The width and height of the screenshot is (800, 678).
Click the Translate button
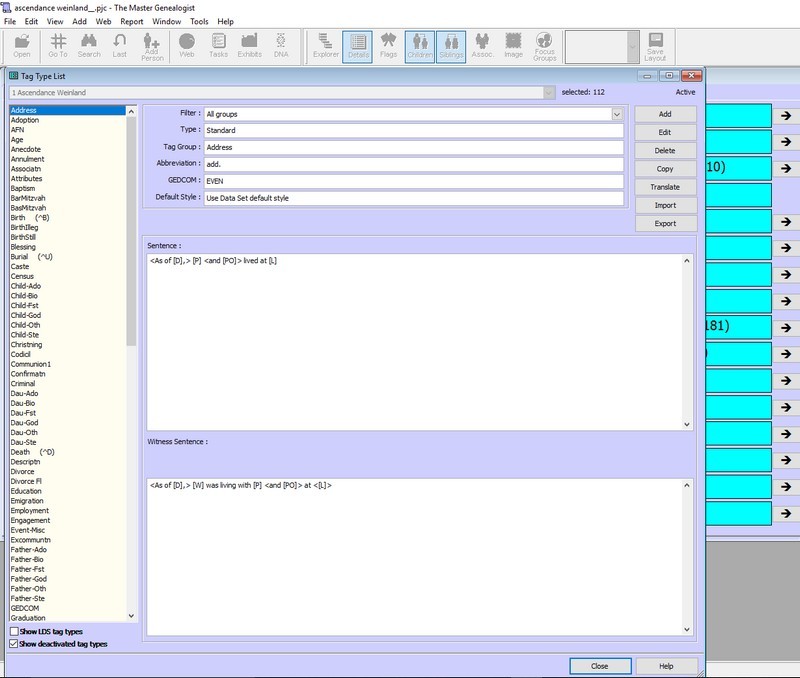665,187
